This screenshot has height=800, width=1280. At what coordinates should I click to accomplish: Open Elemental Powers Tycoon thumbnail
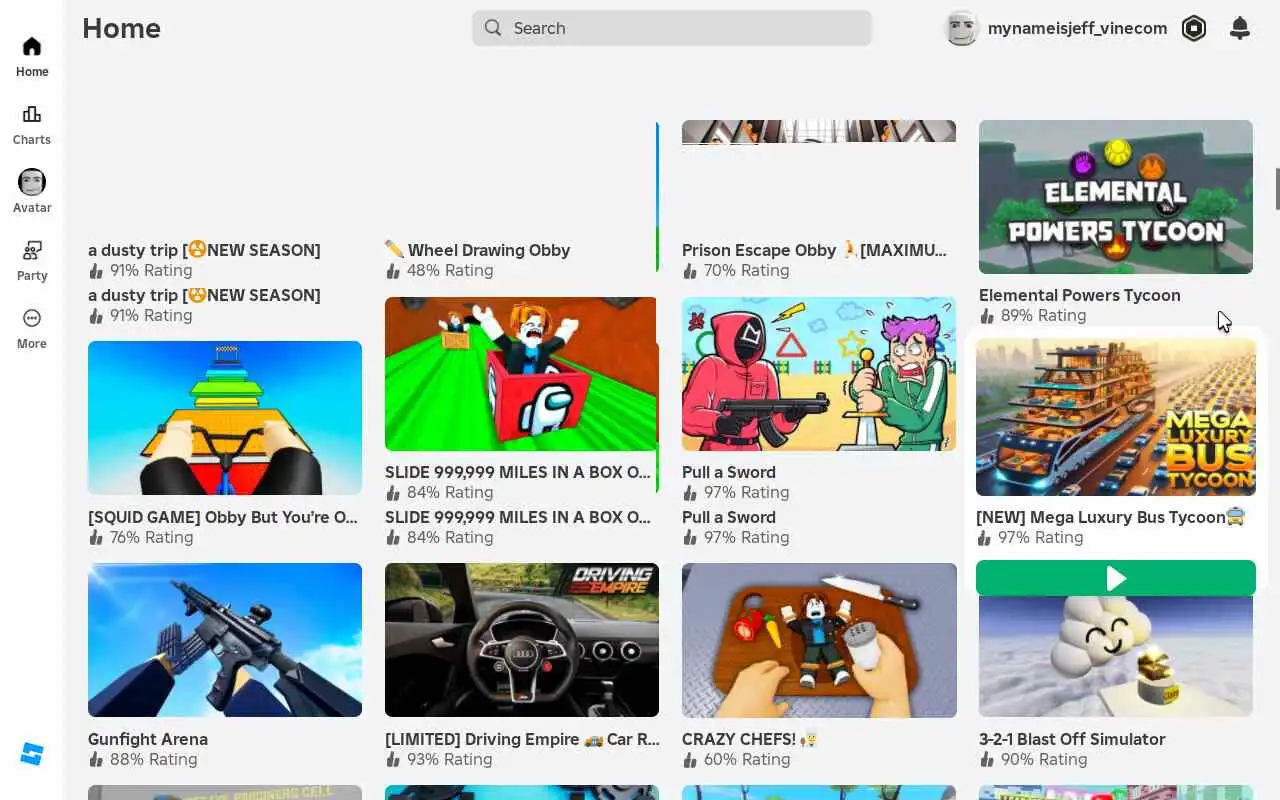tap(1116, 197)
